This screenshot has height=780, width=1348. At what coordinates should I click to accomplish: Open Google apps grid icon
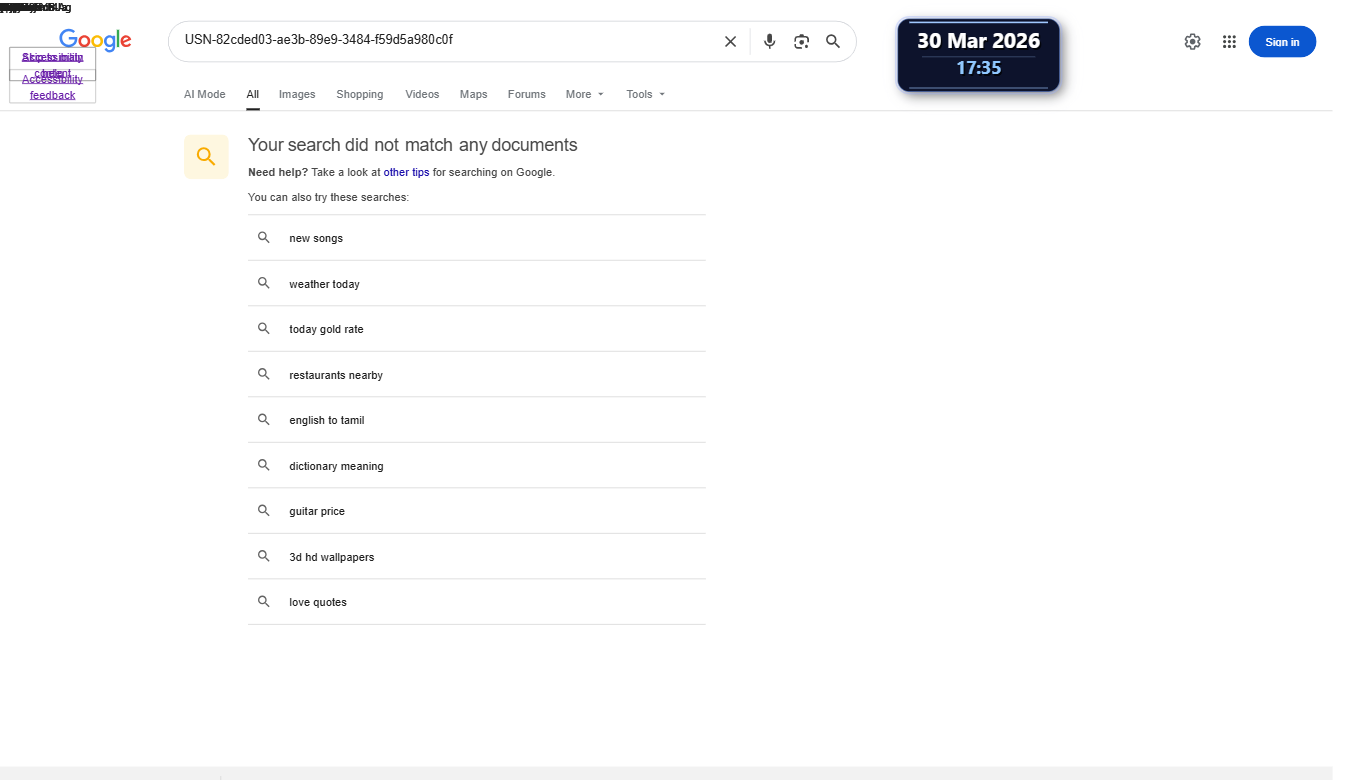coord(1229,42)
